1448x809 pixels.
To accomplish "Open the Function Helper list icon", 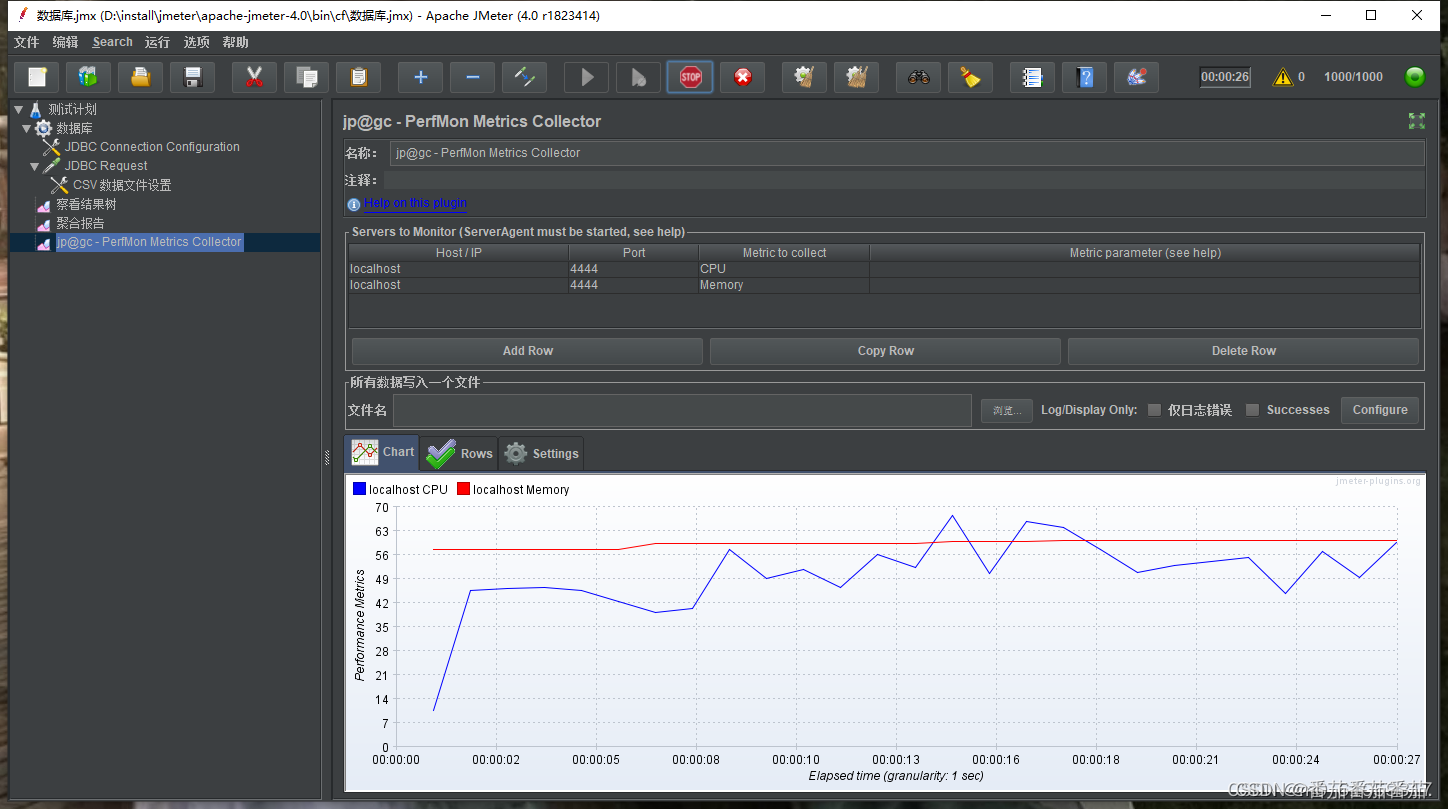I will tap(1033, 77).
